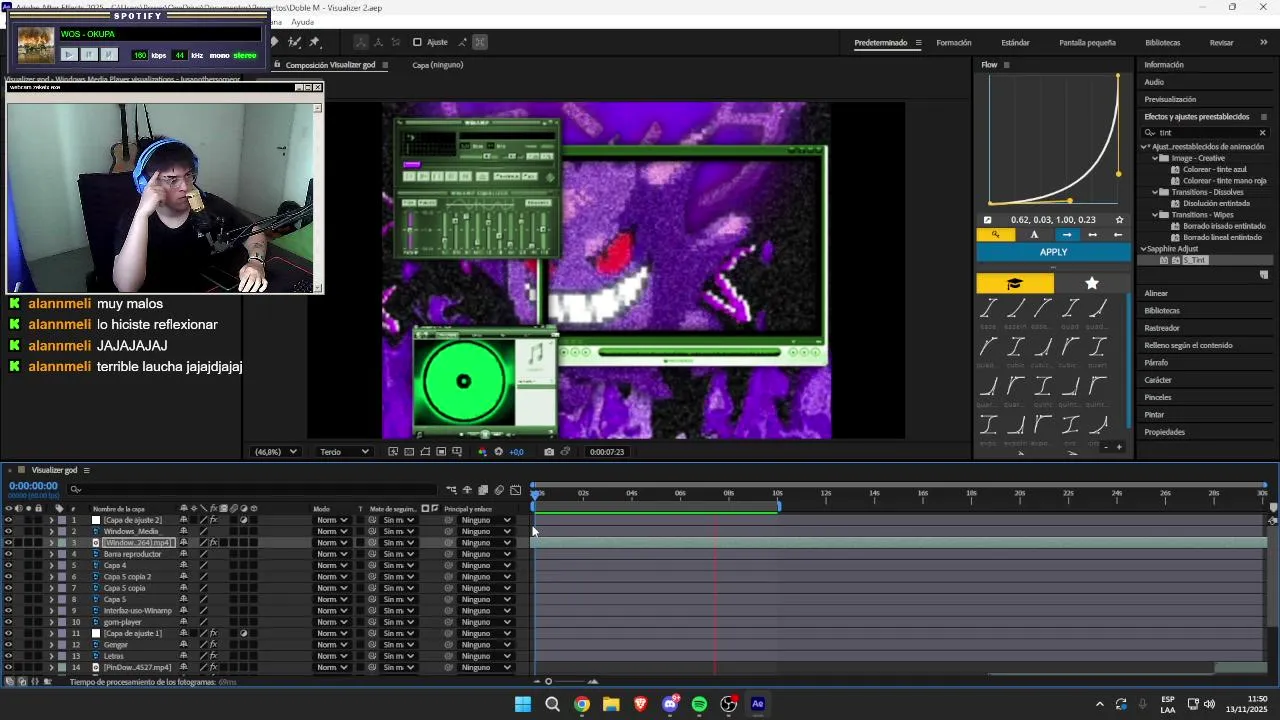Select Flow double-headed arrow direction button
1280x720 pixels.
coord(1093,235)
